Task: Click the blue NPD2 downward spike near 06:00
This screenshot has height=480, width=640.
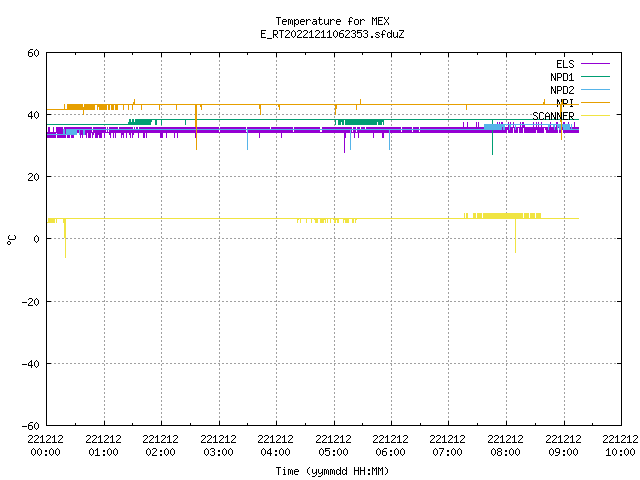Action: 389,140
